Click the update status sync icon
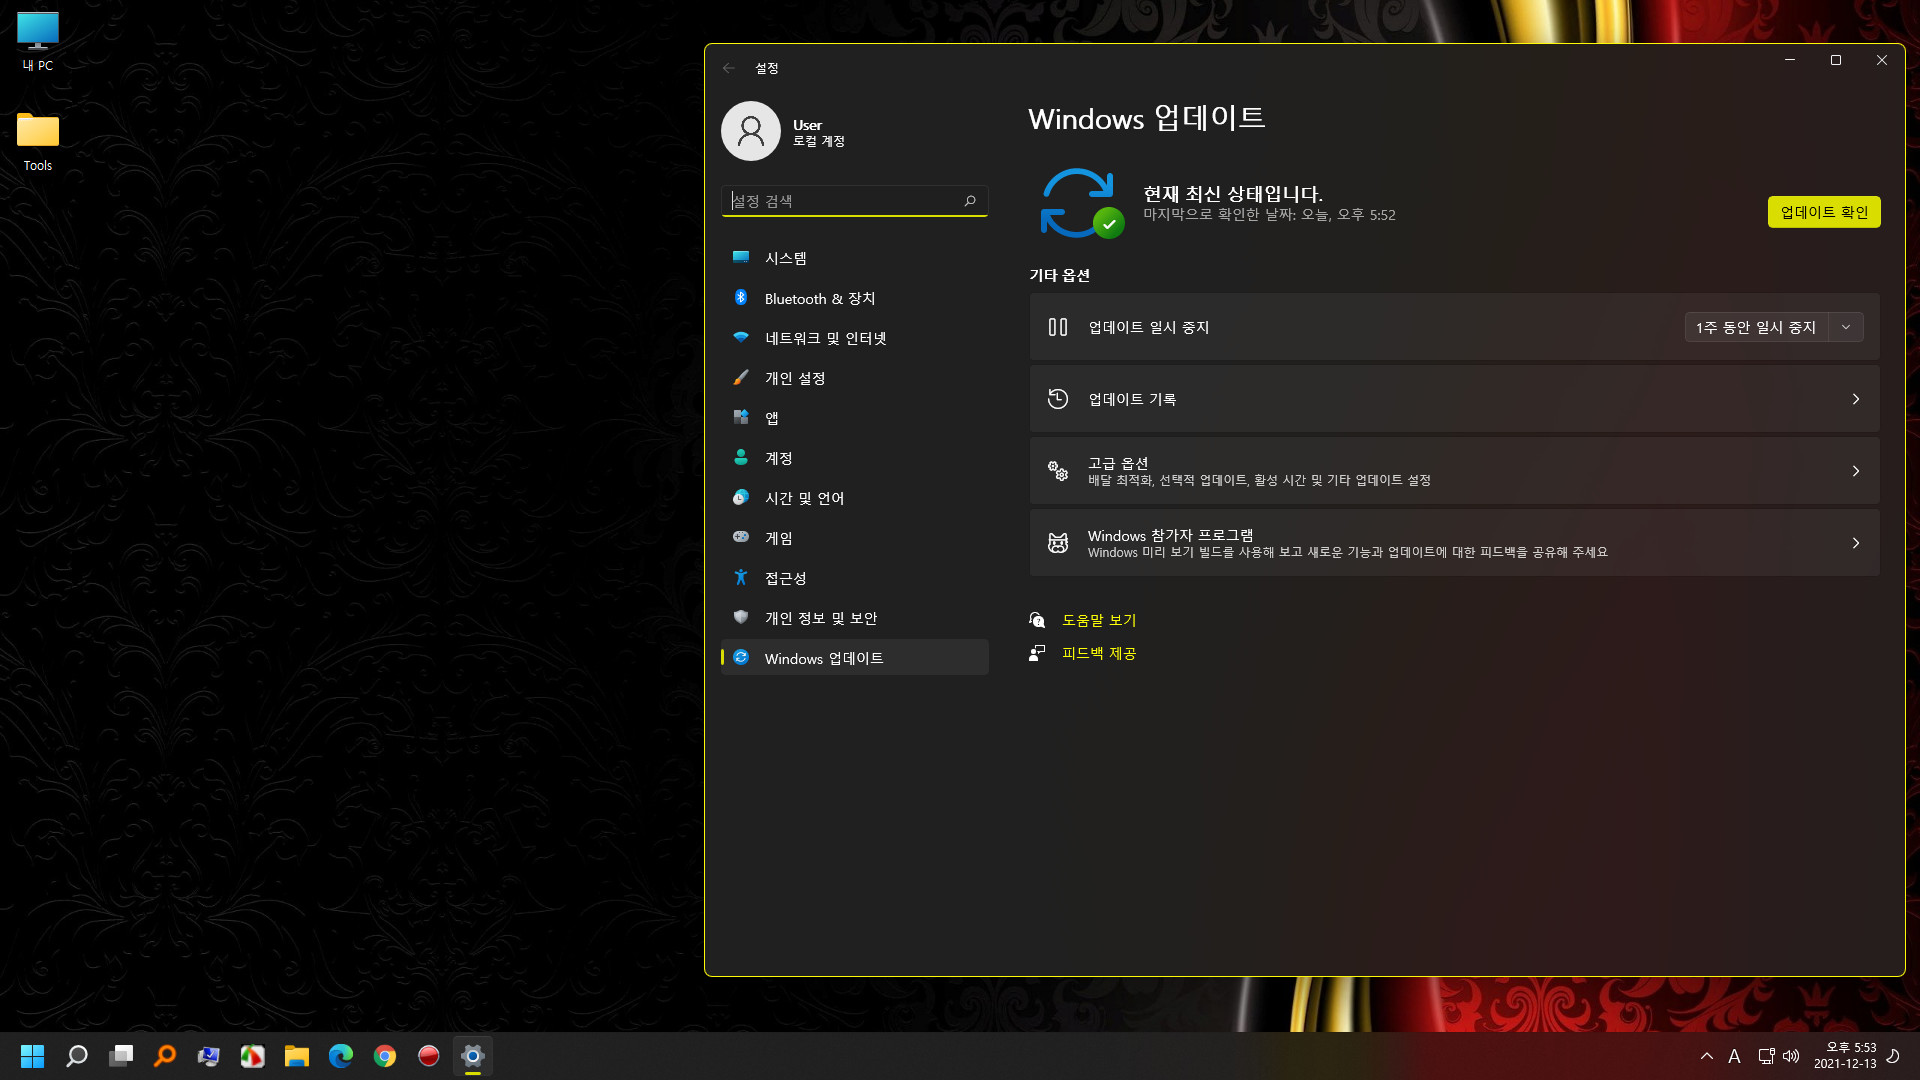The height and width of the screenshot is (1080, 1920). (x=1082, y=203)
